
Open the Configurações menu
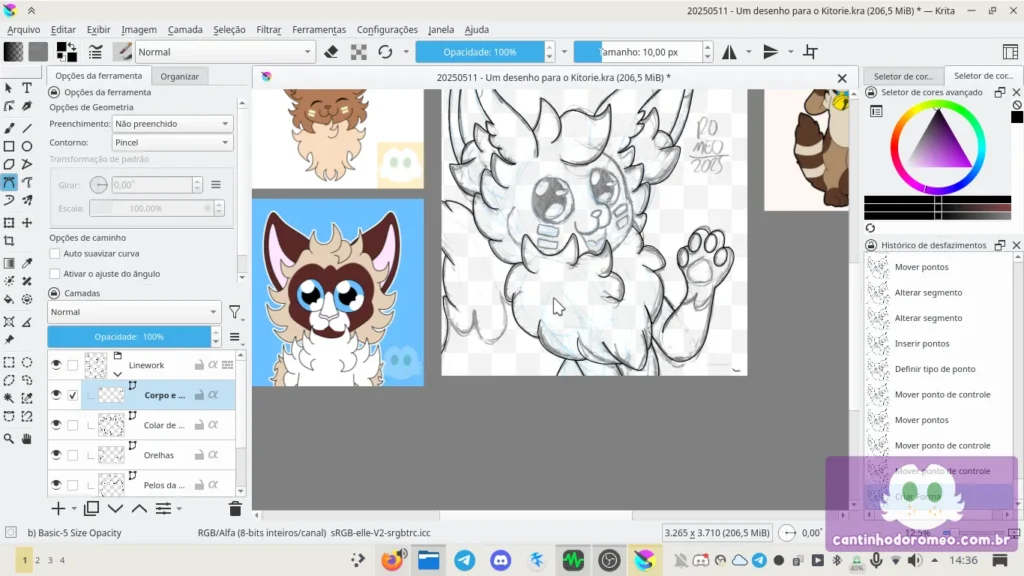387,29
